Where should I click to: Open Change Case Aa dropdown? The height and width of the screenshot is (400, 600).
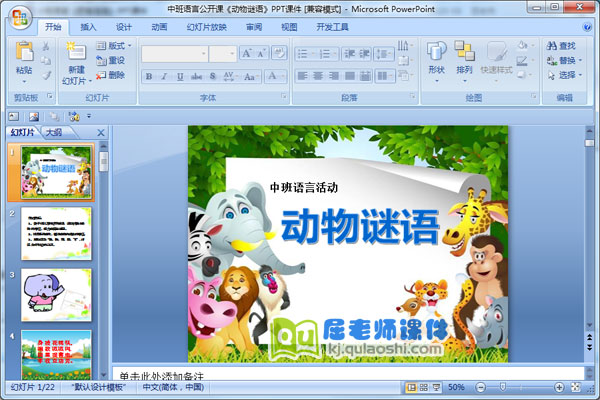pos(251,76)
